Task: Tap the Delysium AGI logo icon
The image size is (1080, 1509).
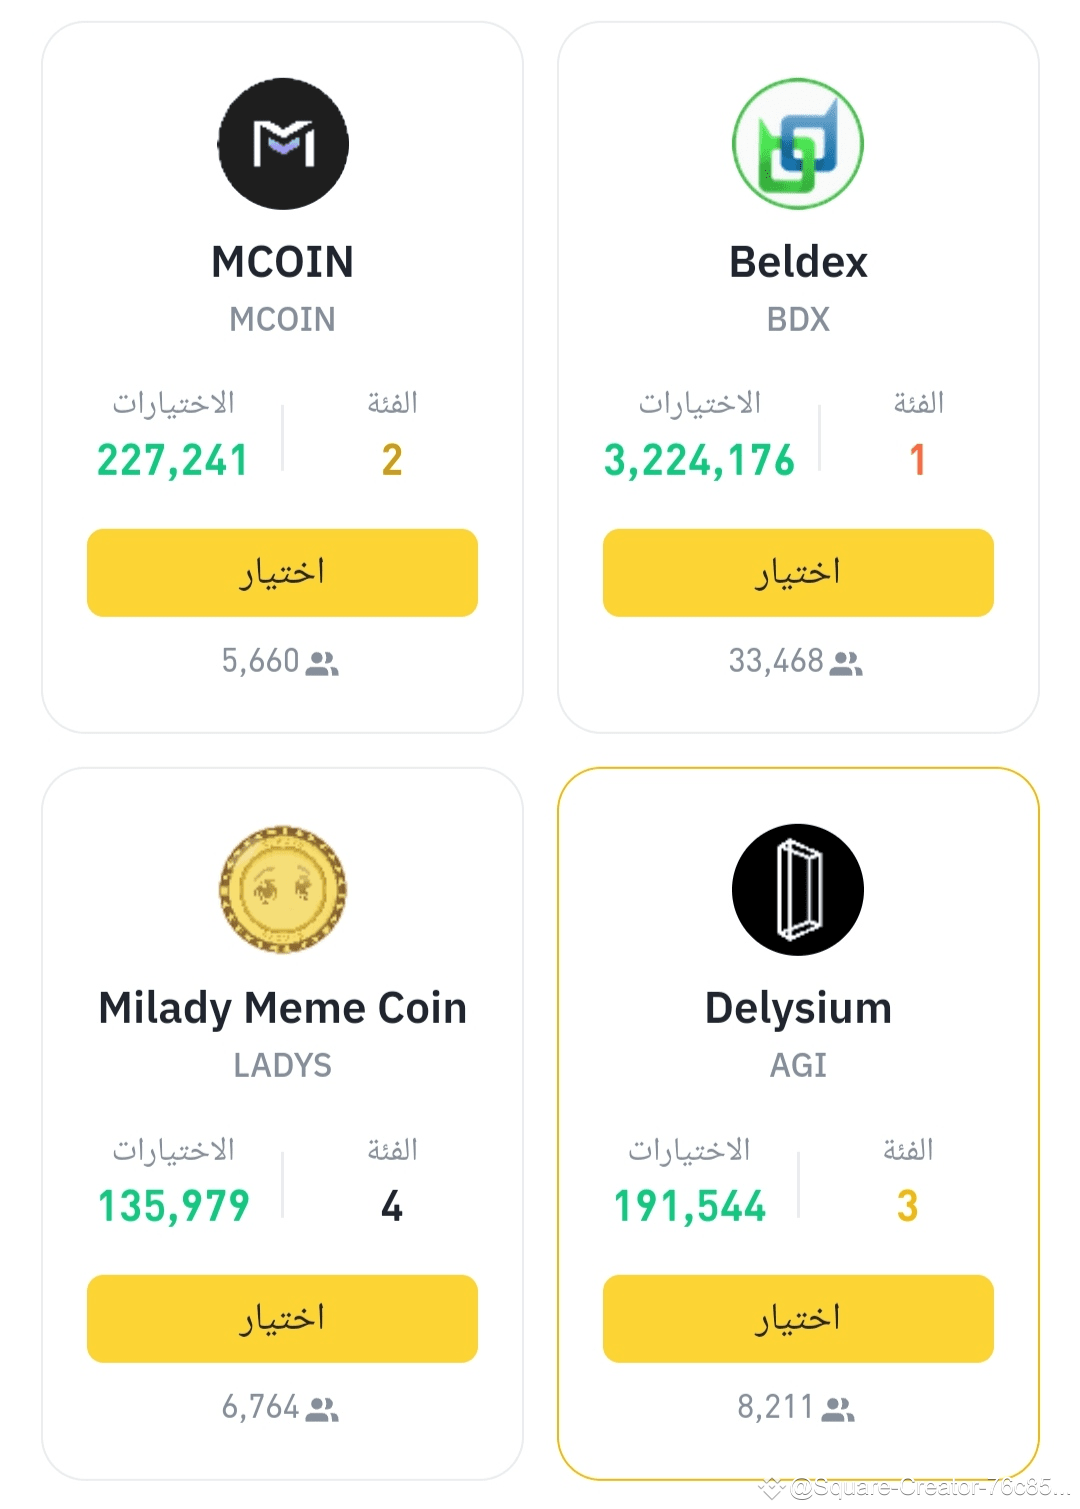Action: (x=798, y=889)
